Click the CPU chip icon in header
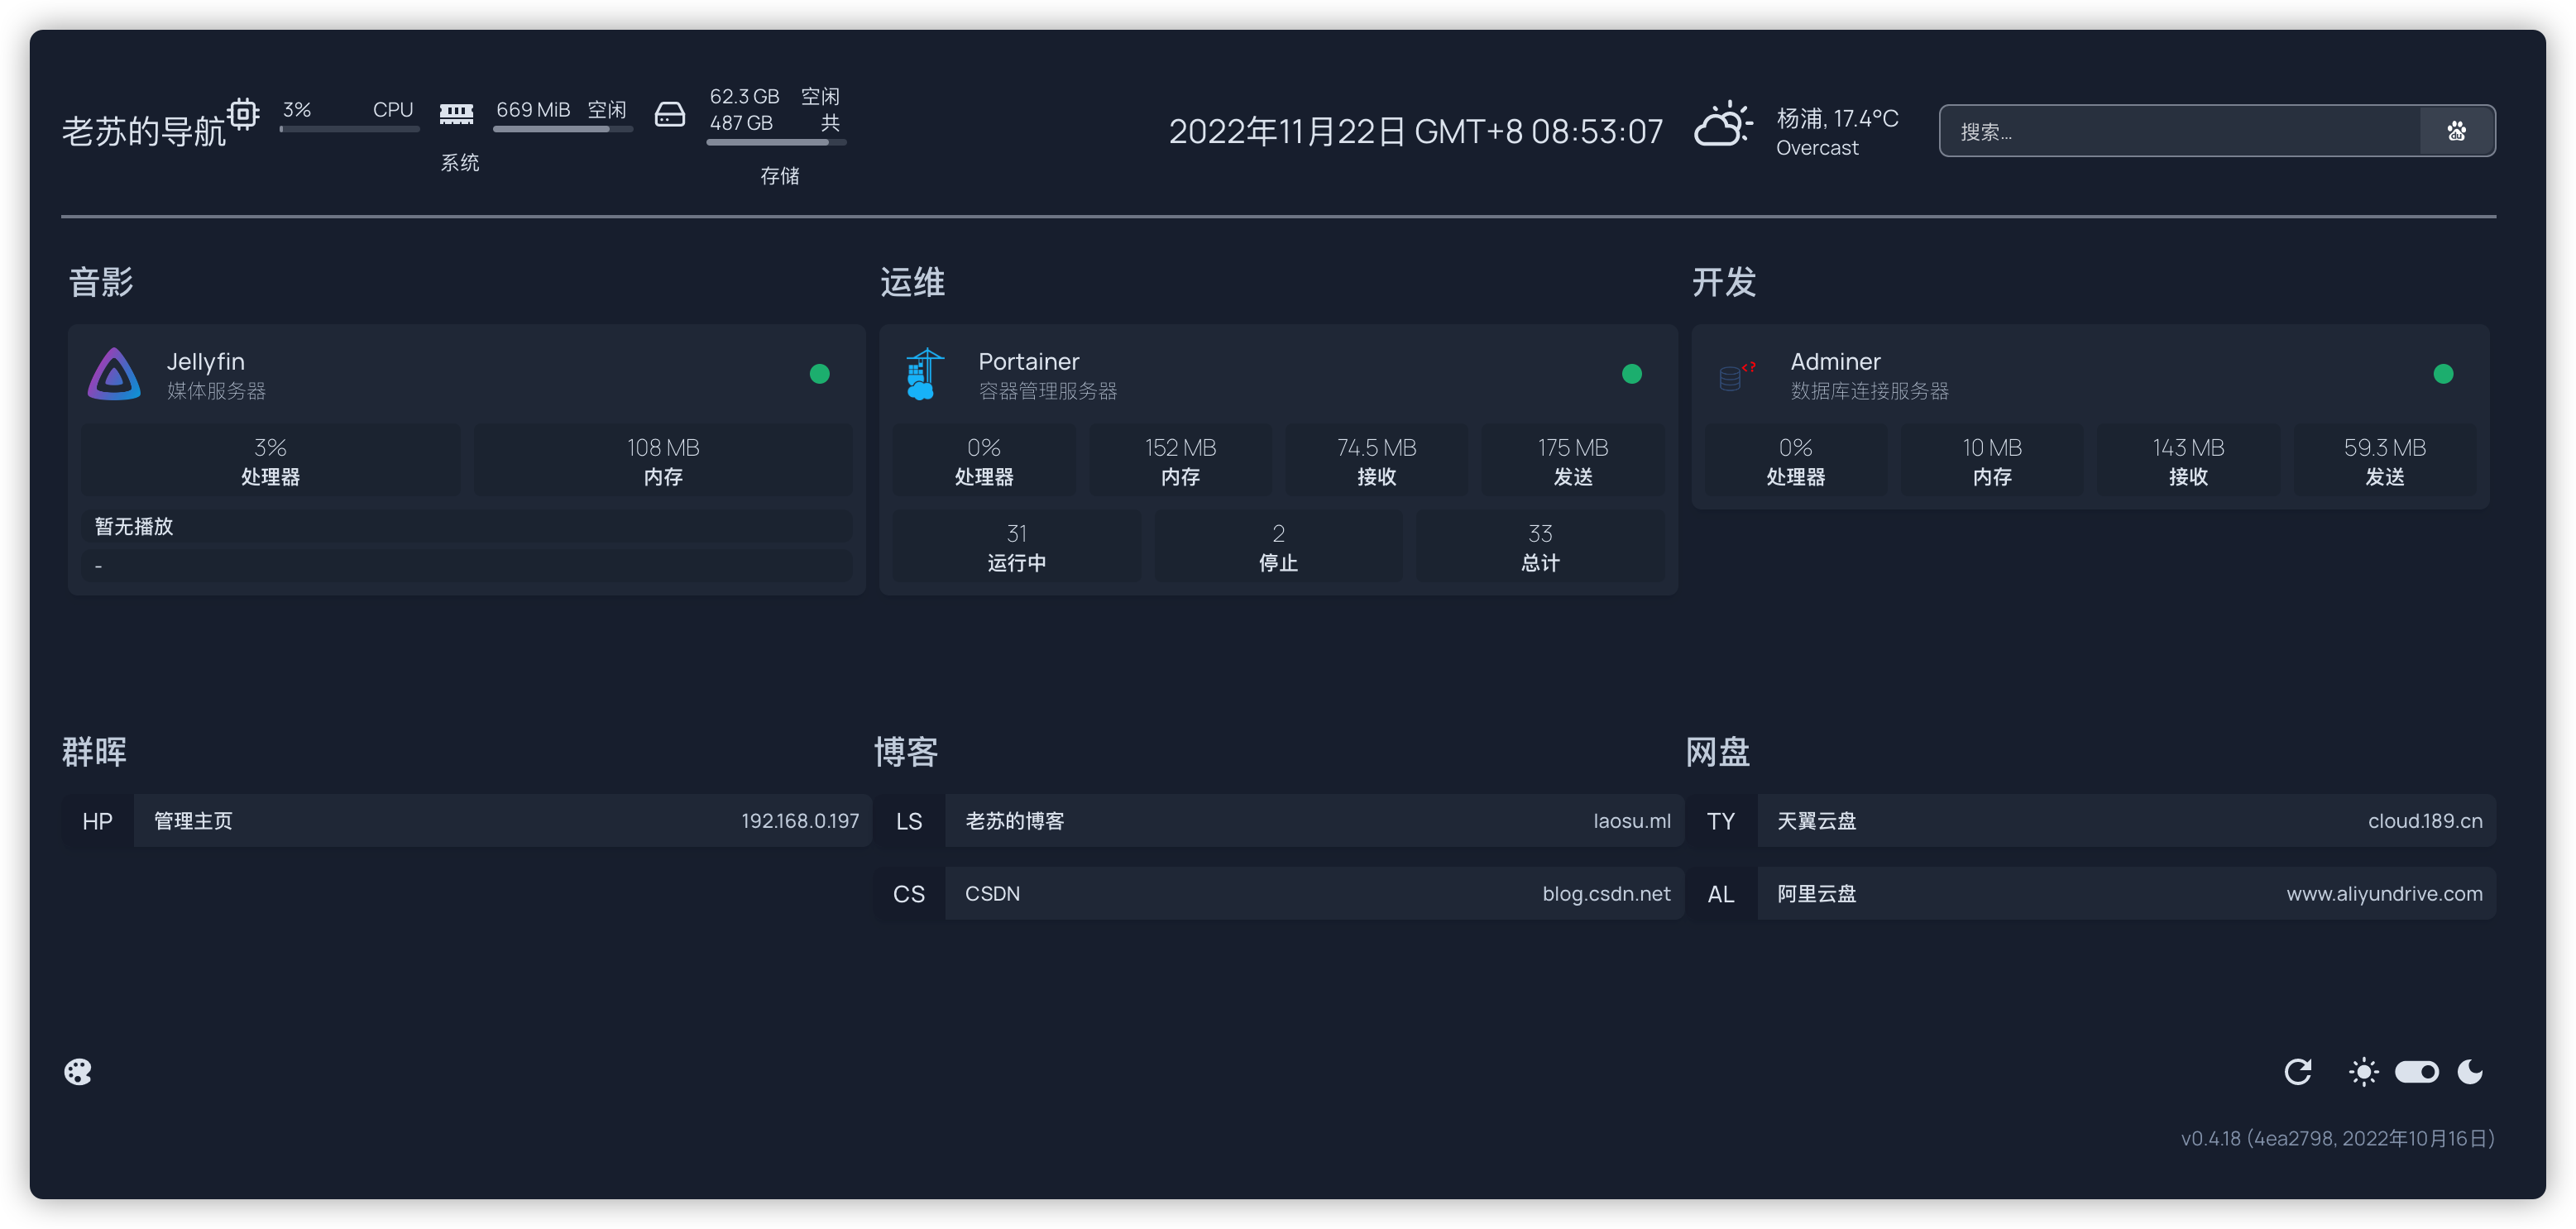The image size is (2576, 1229). [243, 113]
